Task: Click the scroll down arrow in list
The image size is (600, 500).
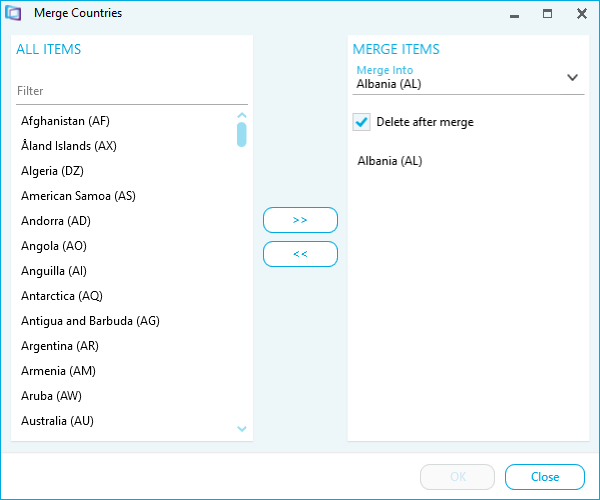Action: (241, 429)
